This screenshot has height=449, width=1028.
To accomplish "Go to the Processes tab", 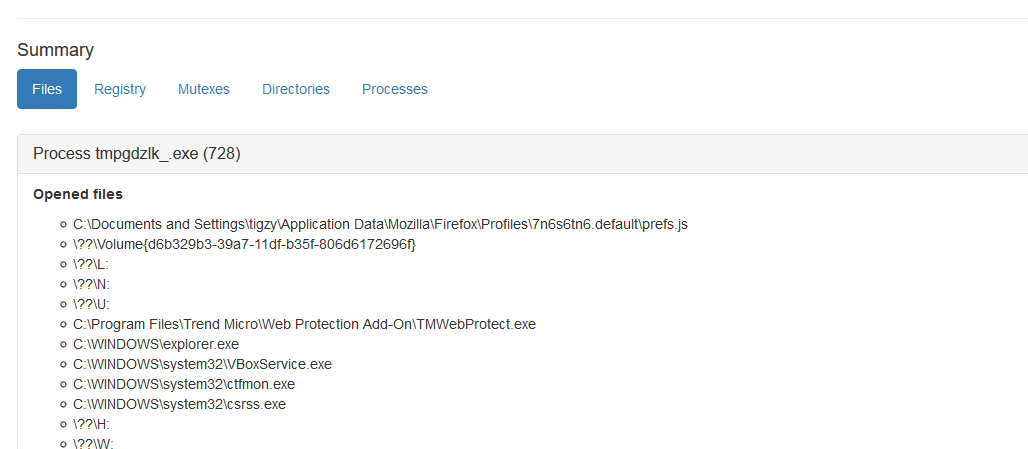I will coord(395,89).
